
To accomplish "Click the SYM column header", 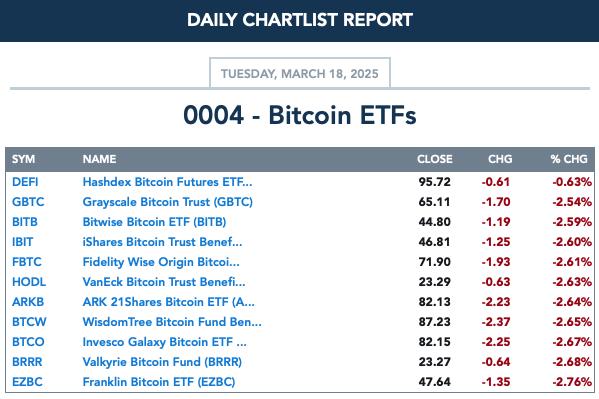I will 23,159.
